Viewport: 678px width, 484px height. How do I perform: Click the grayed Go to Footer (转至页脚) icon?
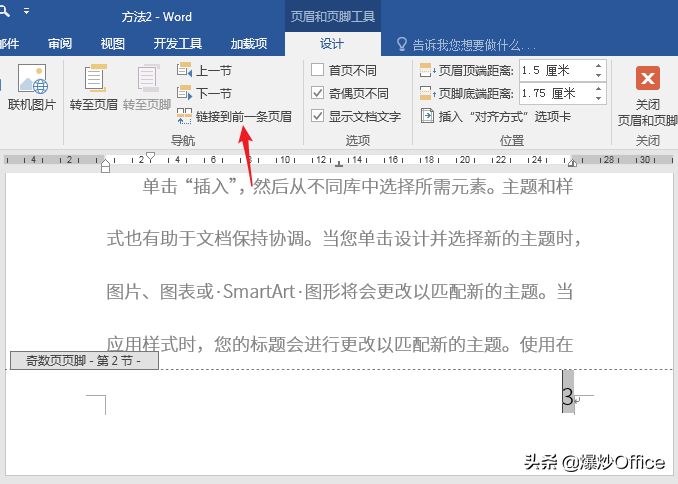click(147, 78)
